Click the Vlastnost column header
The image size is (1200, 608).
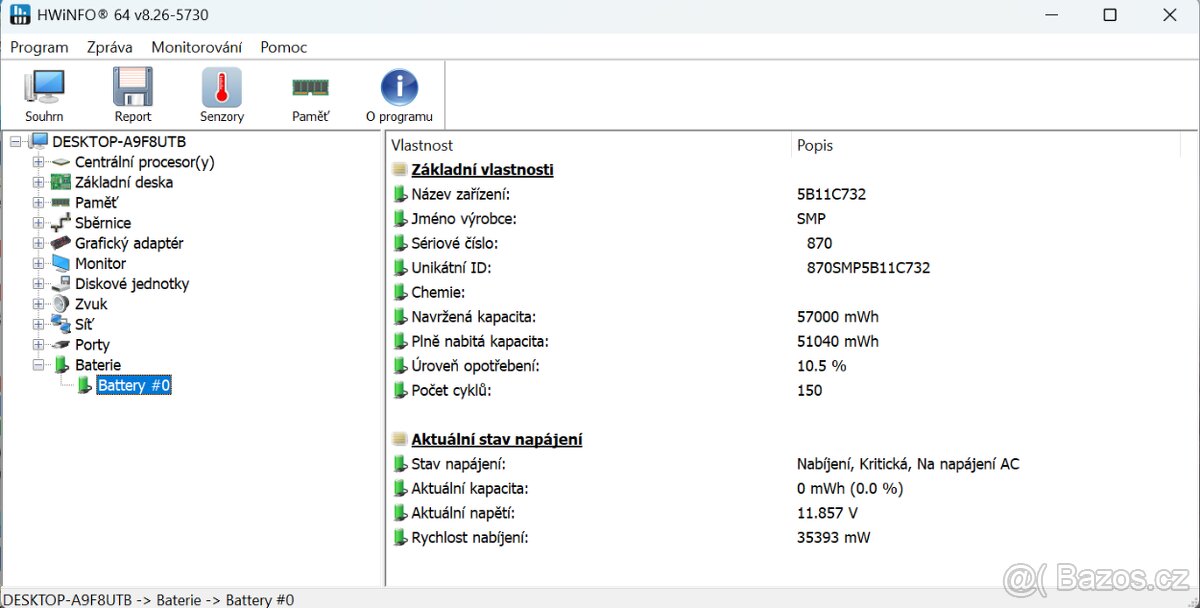click(422, 145)
